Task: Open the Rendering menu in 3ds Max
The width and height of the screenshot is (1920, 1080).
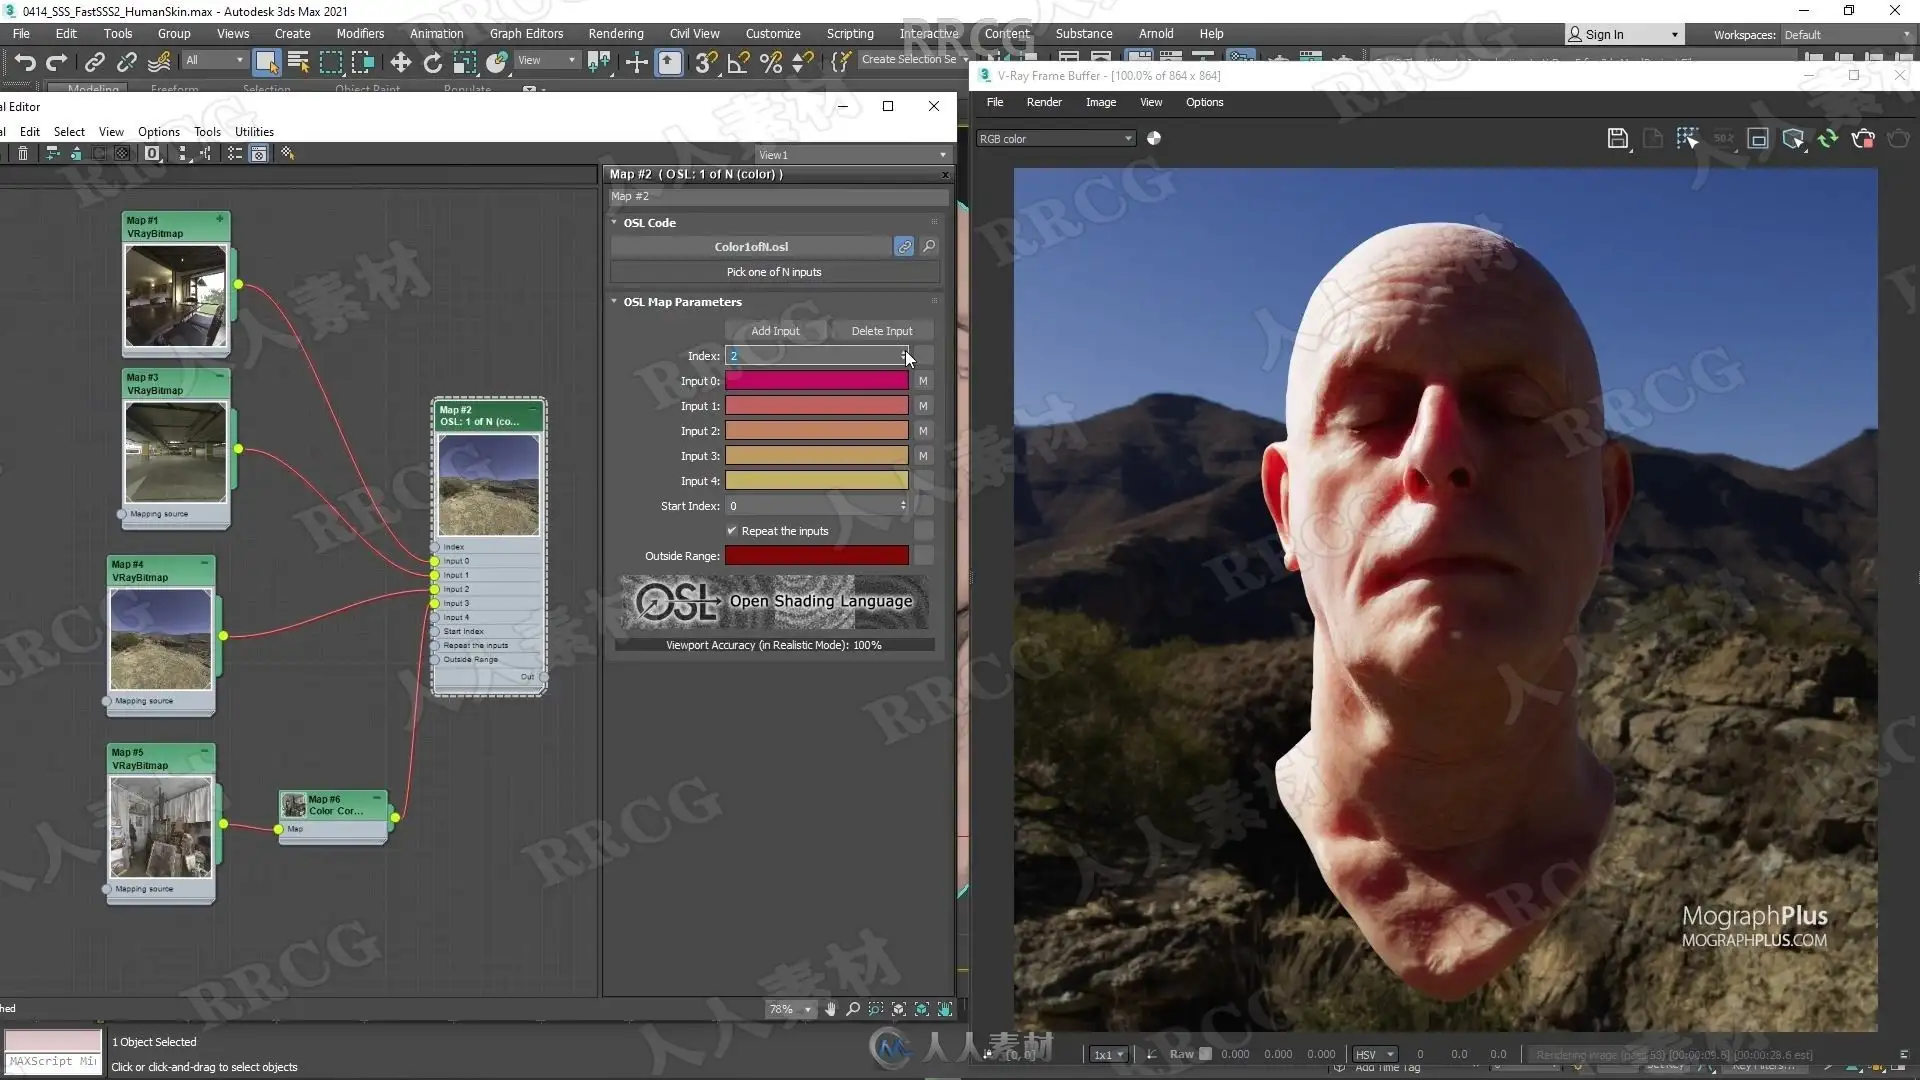Action: click(x=615, y=34)
